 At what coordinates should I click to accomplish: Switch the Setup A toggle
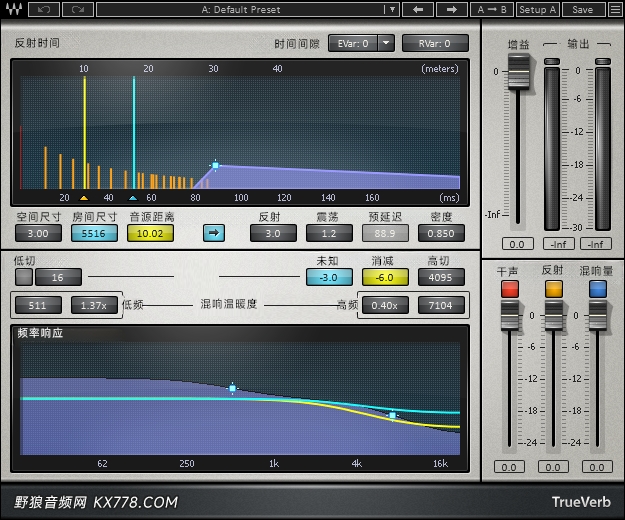pos(538,9)
